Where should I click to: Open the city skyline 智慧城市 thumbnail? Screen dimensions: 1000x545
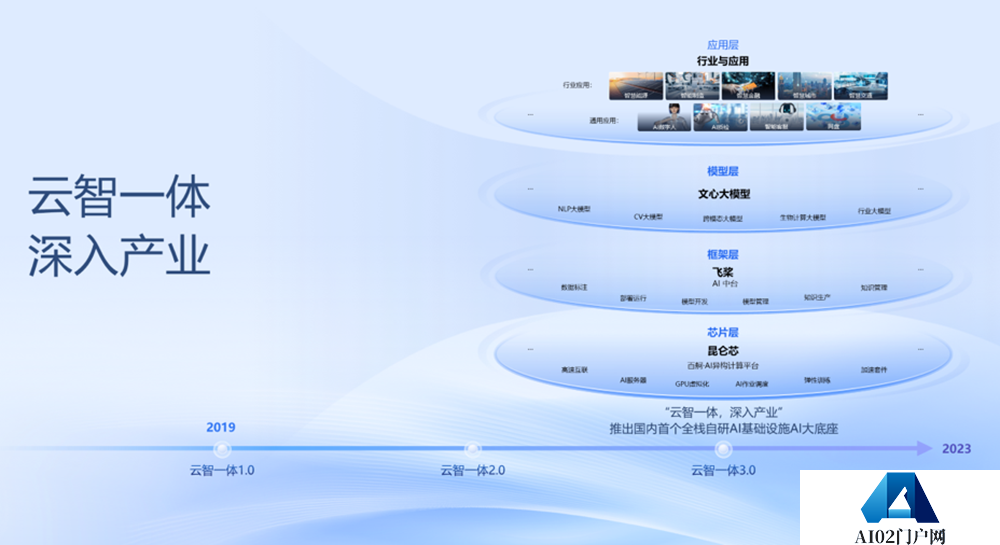[x=805, y=86]
